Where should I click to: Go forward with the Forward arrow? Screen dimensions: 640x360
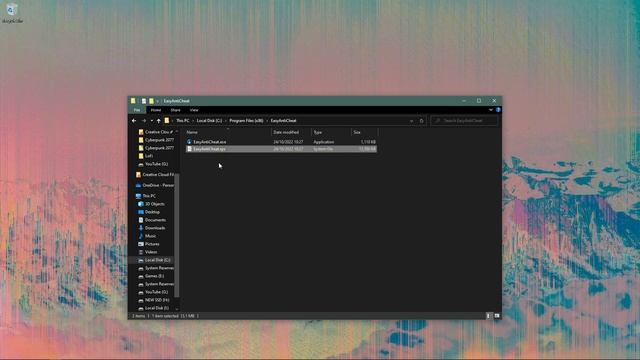[144, 121]
